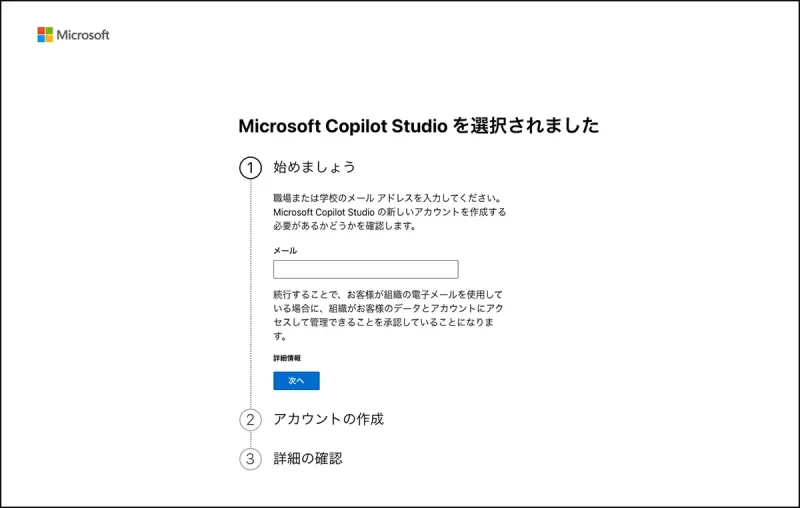Expand the アカウントの作成 step
The image size is (800, 508).
click(x=329, y=419)
